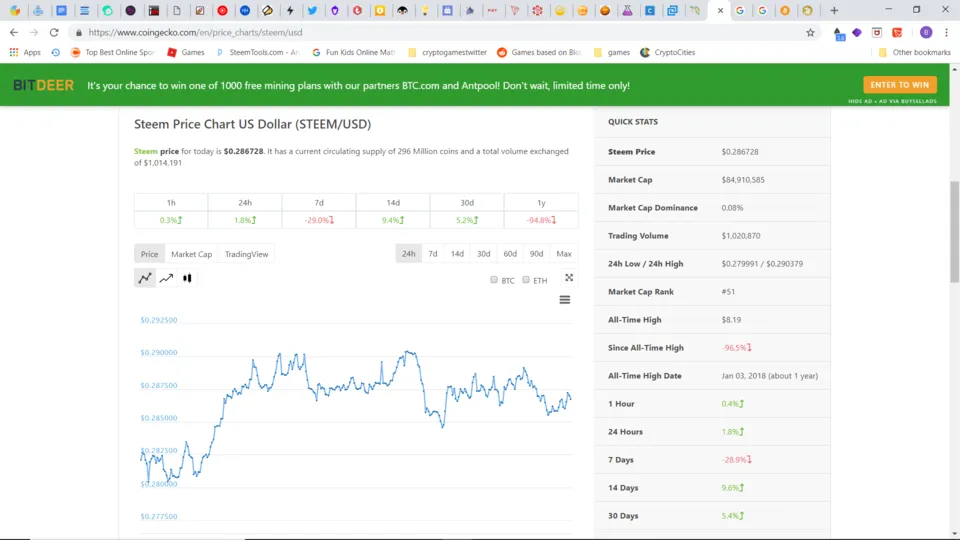Image resolution: width=960 pixels, height=540 pixels.
Task: Click the site lock security icon
Action: (78, 32)
